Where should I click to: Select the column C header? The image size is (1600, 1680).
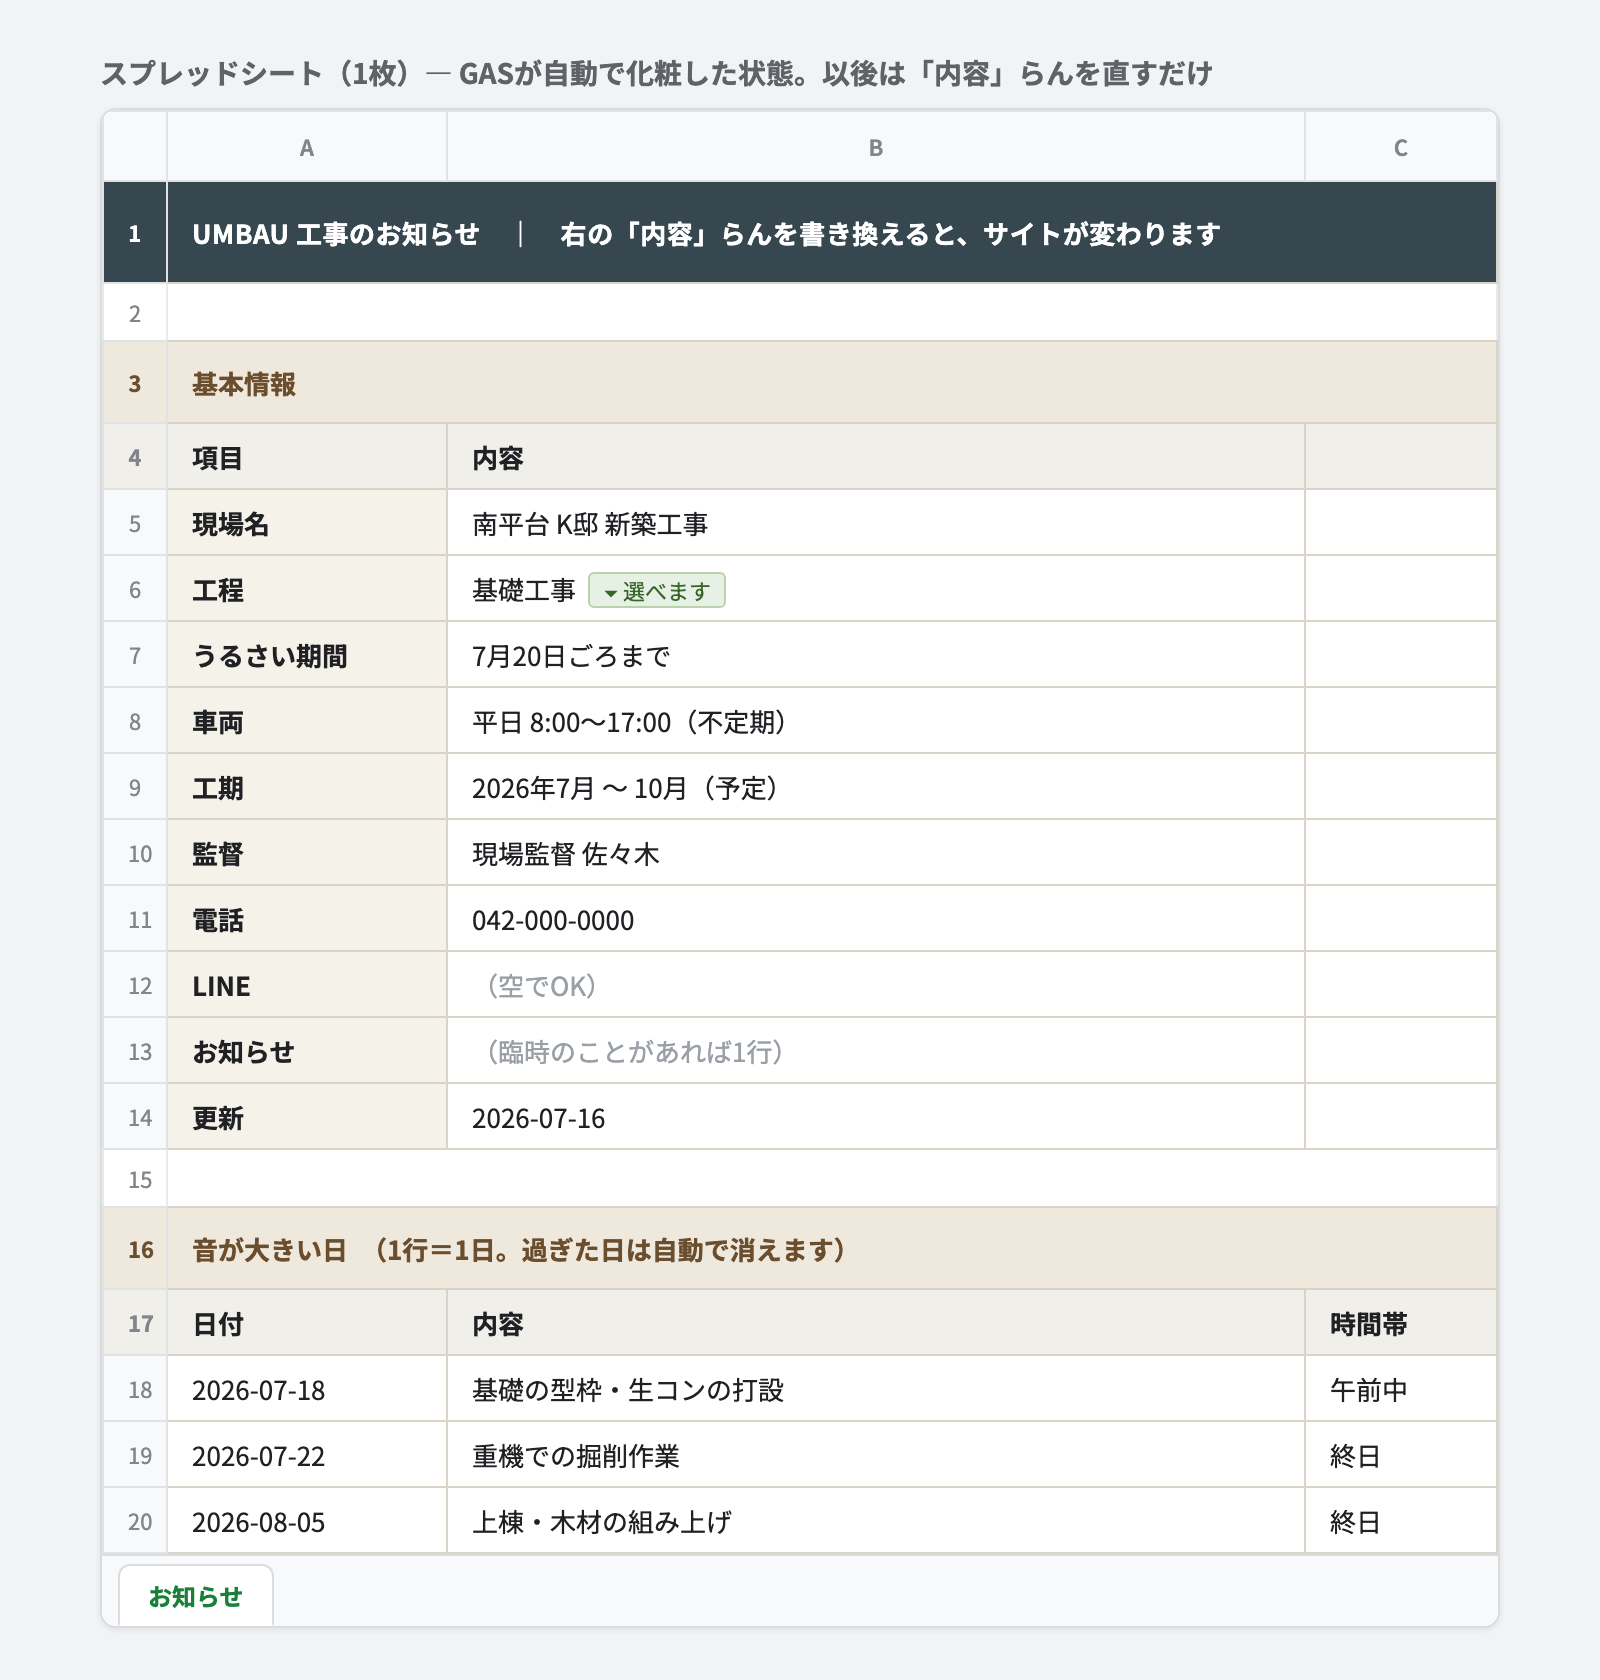(x=1400, y=148)
